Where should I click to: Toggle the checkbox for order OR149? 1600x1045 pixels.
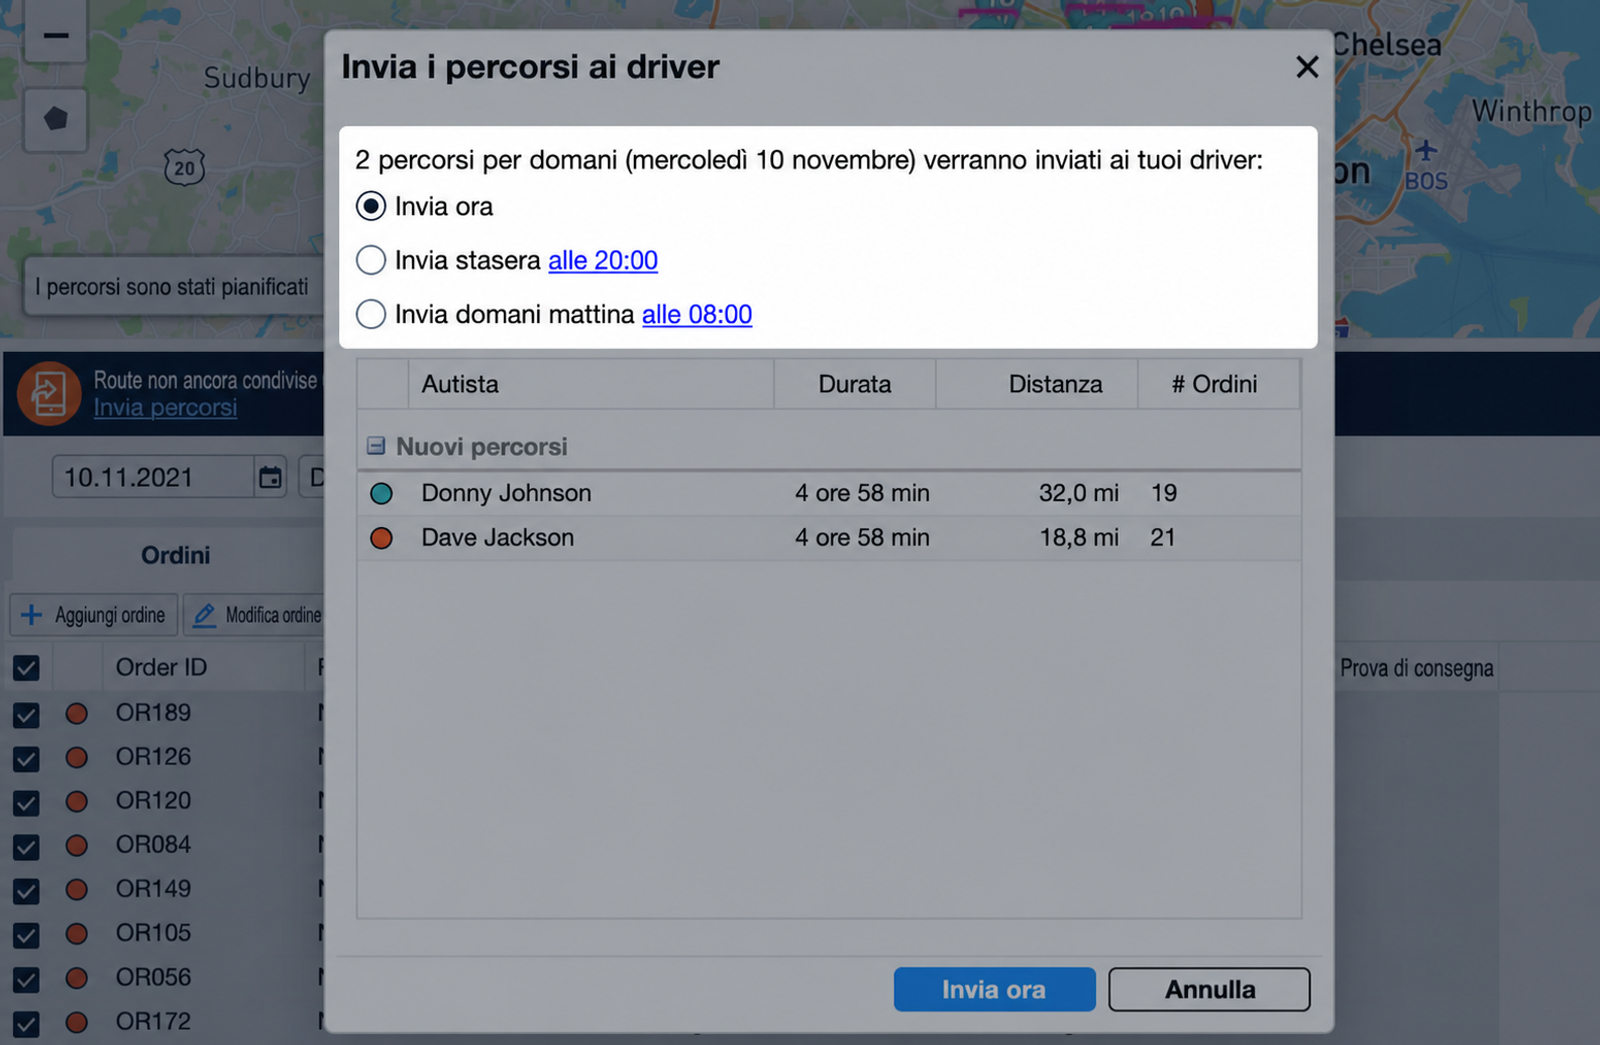click(26, 890)
